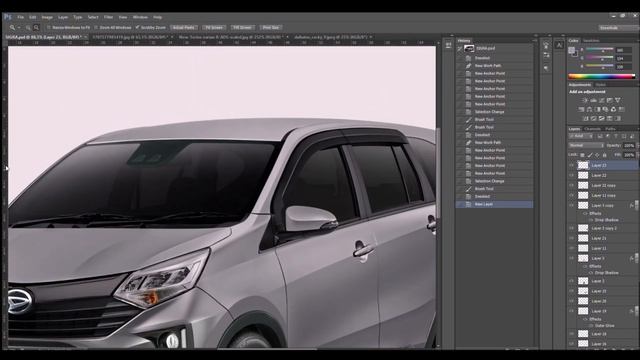Open the zoom tool preset picker arrow
Viewport: 640px width, 360px height.
tap(19, 27)
